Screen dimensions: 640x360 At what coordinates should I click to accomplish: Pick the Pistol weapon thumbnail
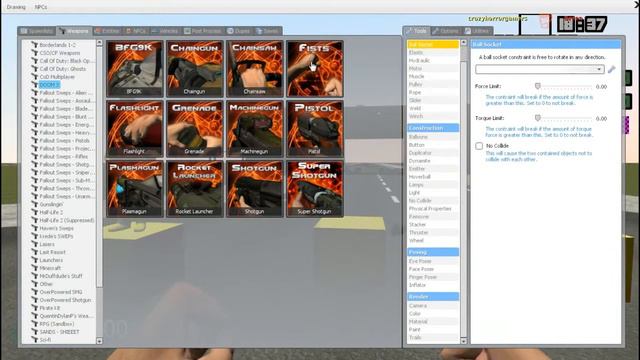pos(315,129)
